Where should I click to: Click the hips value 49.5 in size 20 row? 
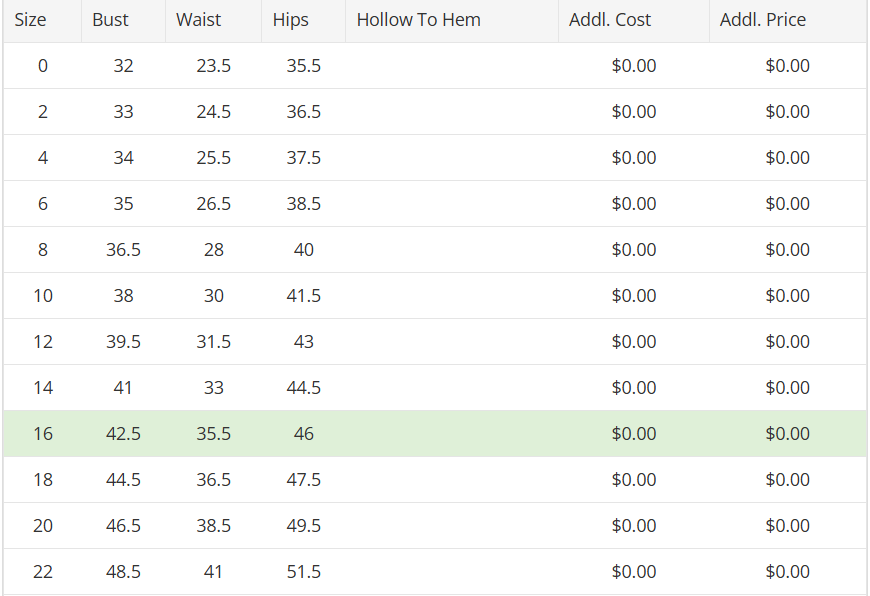(x=303, y=526)
